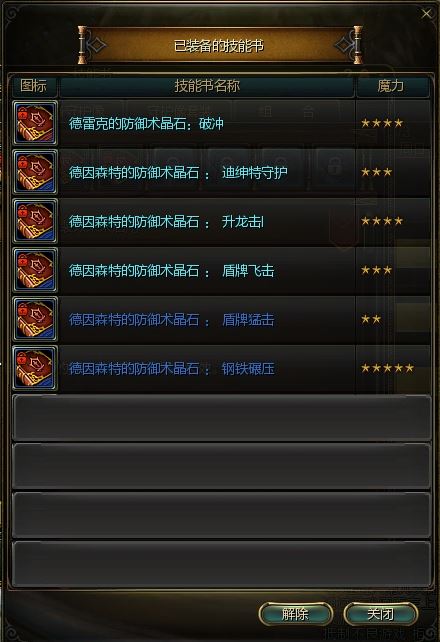The width and height of the screenshot is (440, 642).
Task: Click the five-star rating of 钢铁碾压
Action: click(387, 368)
